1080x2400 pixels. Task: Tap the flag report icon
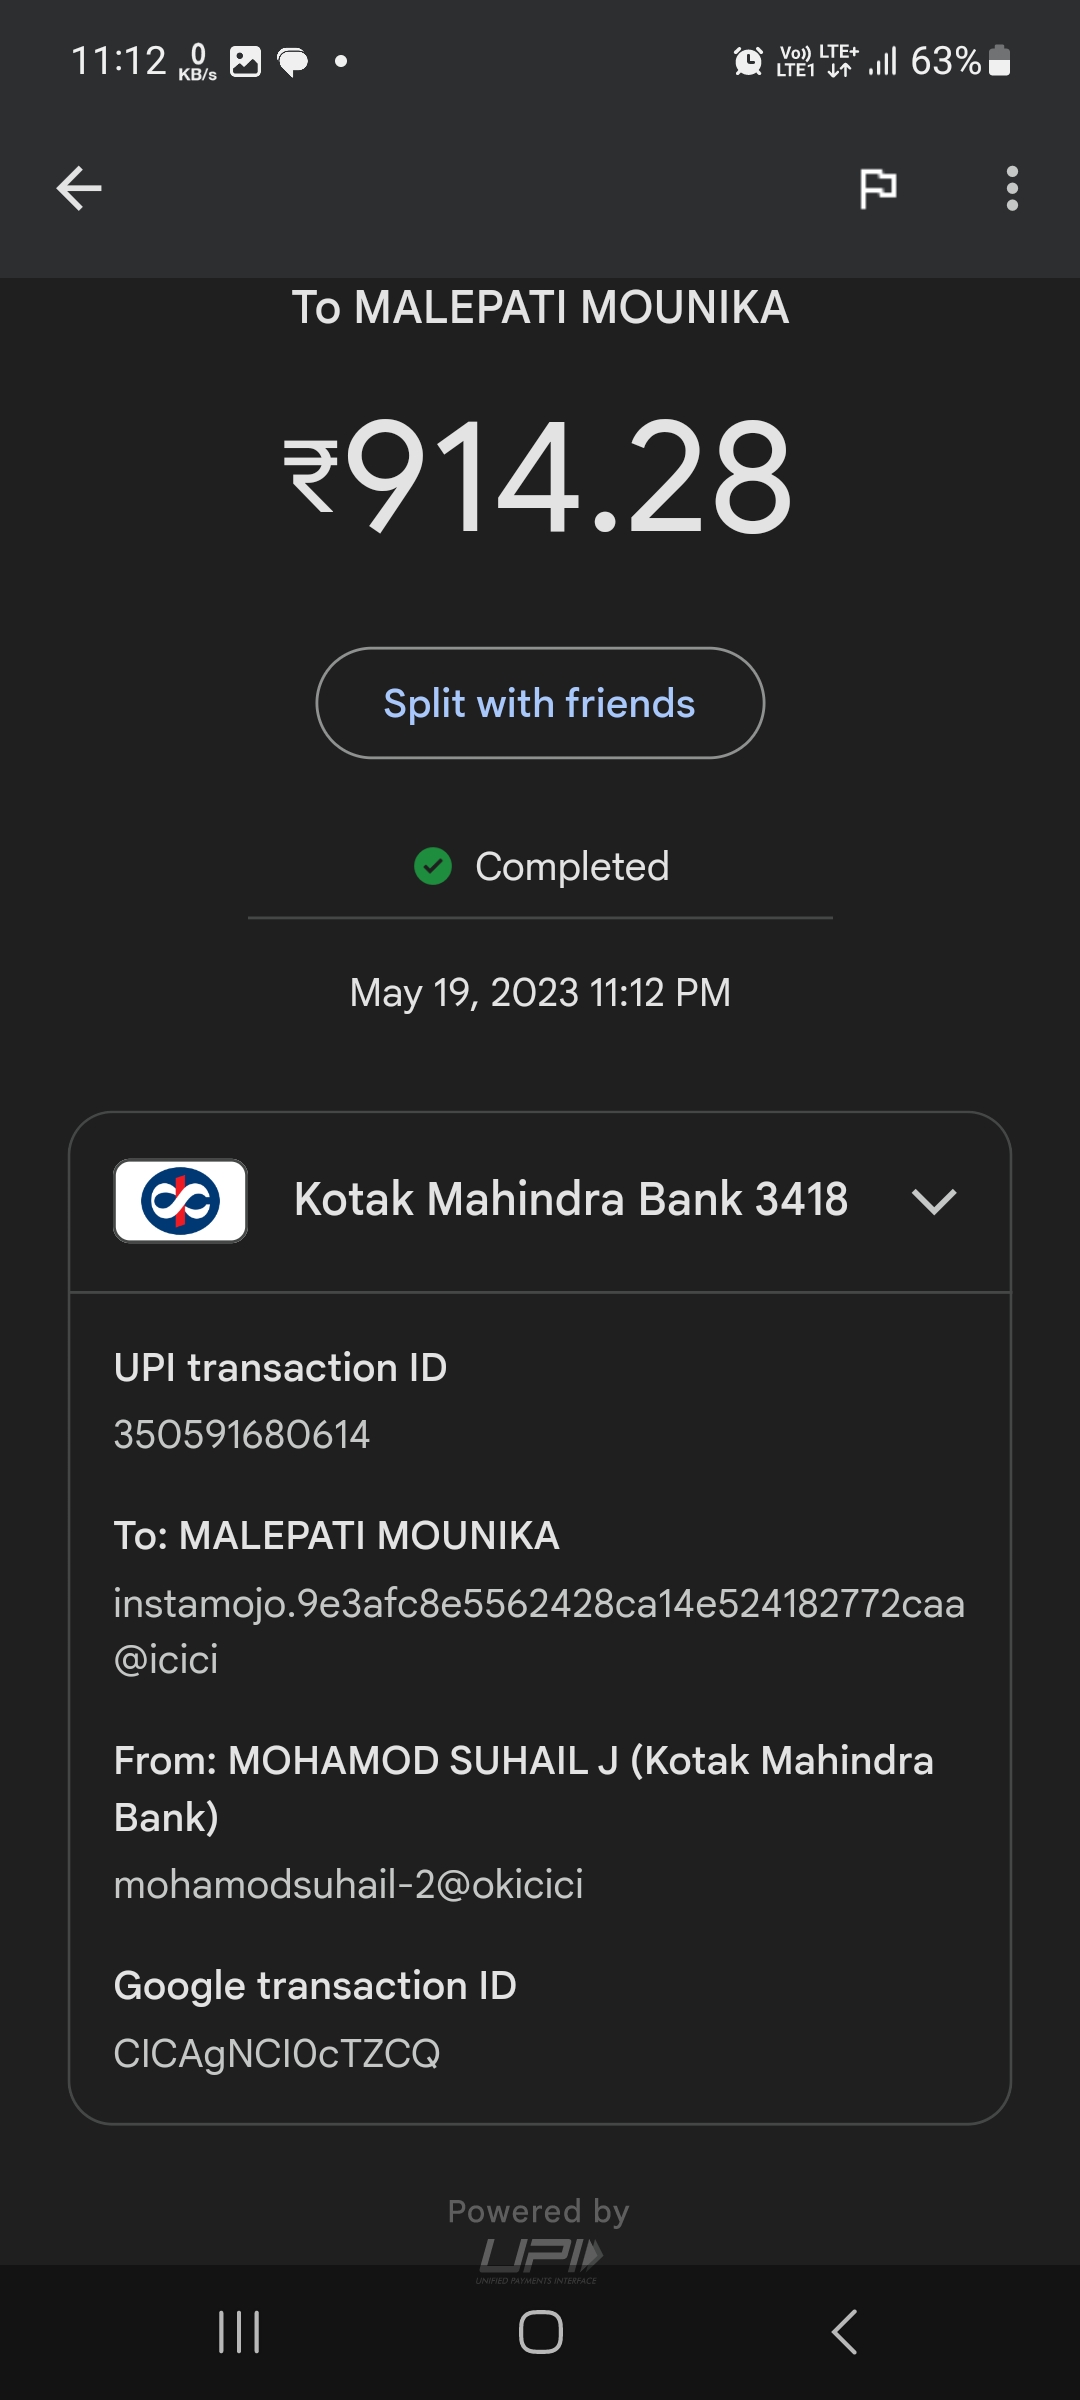[878, 188]
